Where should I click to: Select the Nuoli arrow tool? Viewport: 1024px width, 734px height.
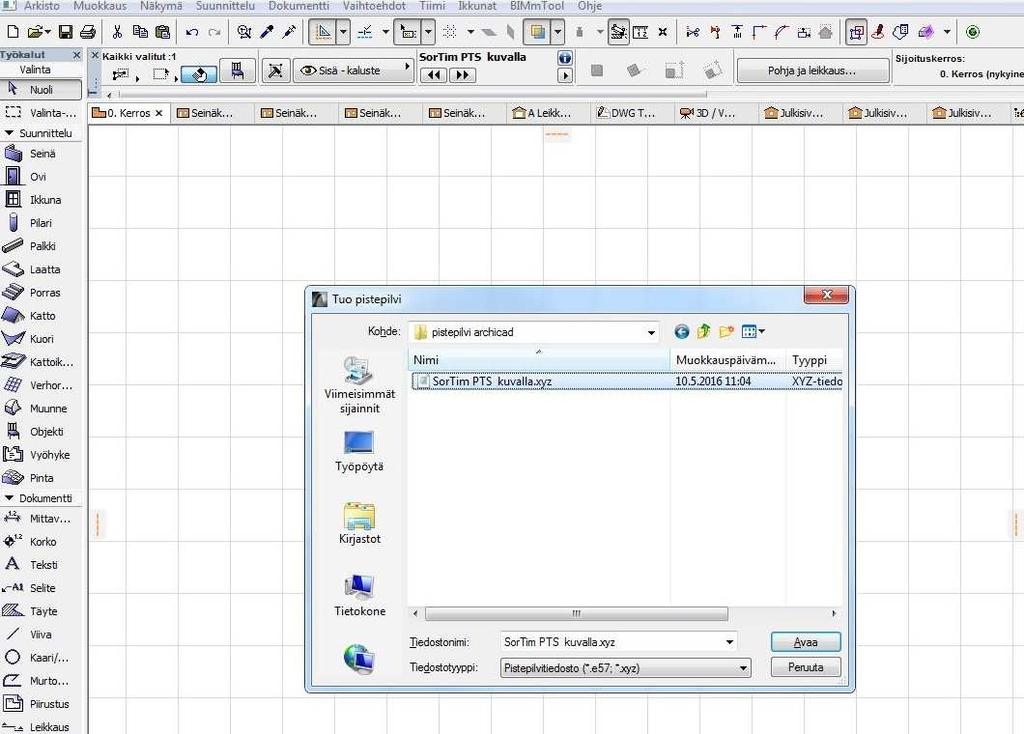coord(40,89)
